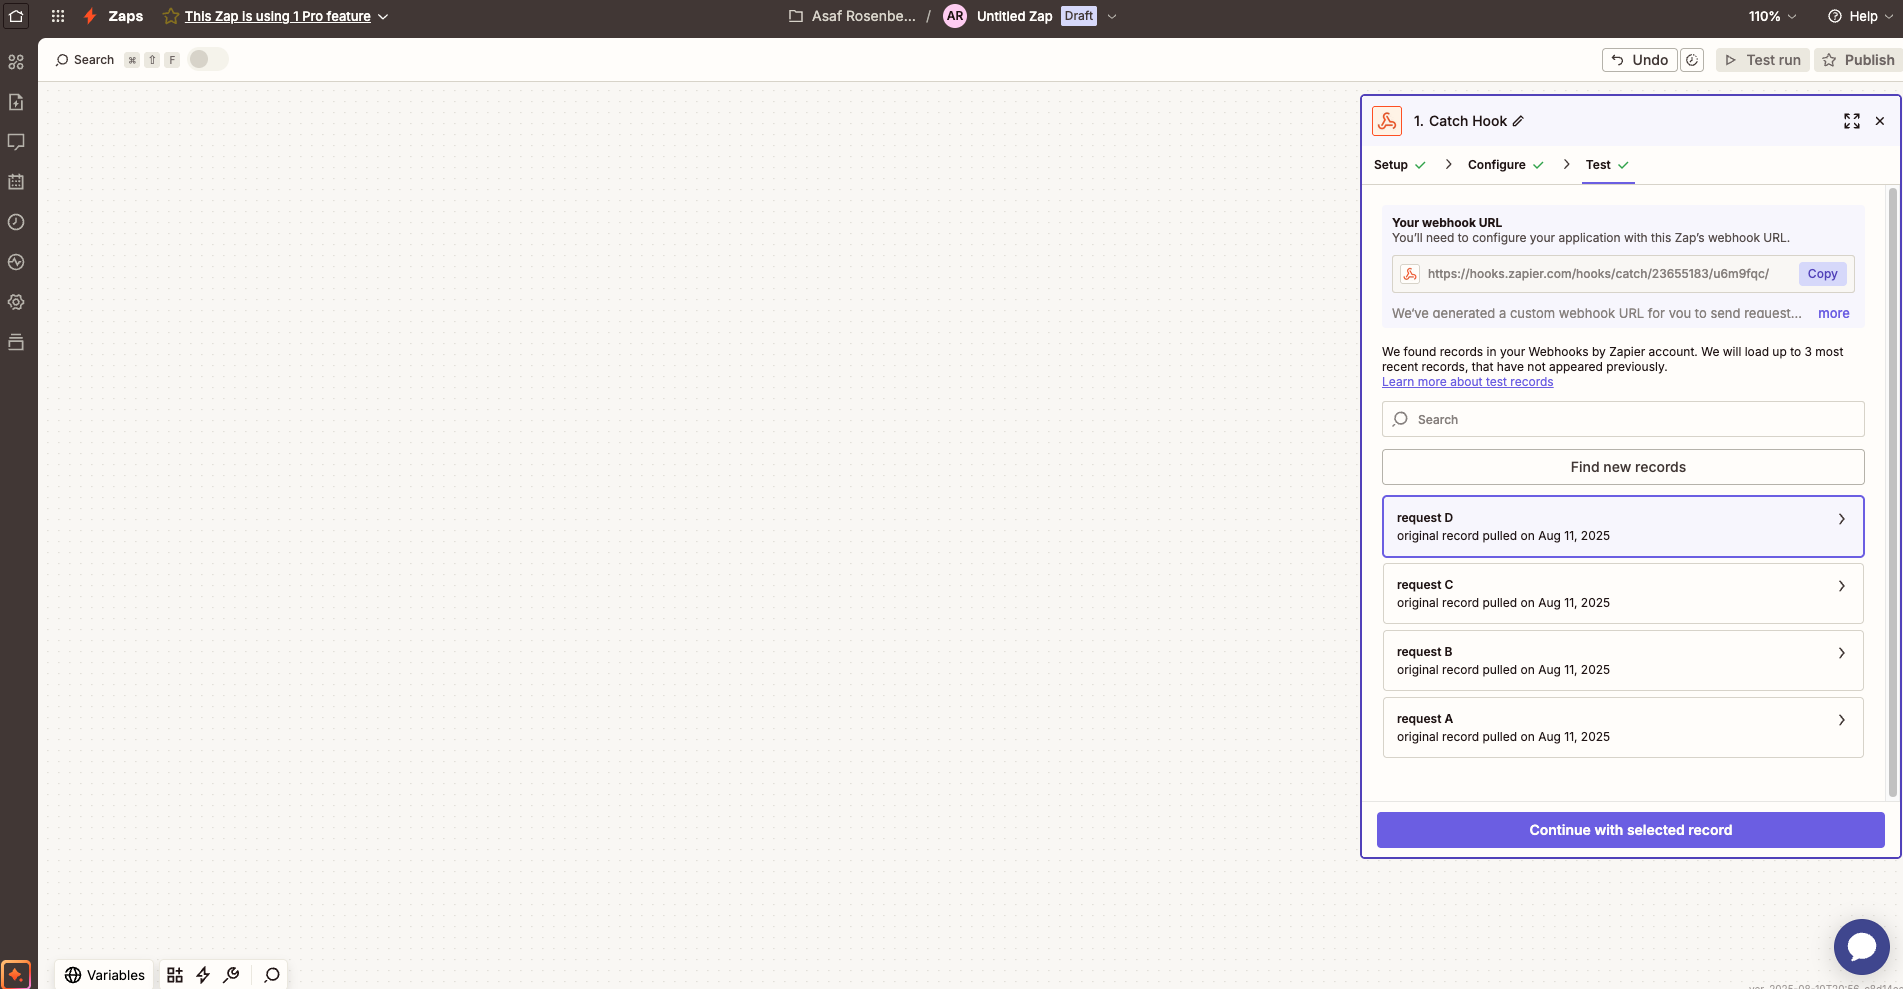Open the calendar icon in left sidebar

[16, 182]
